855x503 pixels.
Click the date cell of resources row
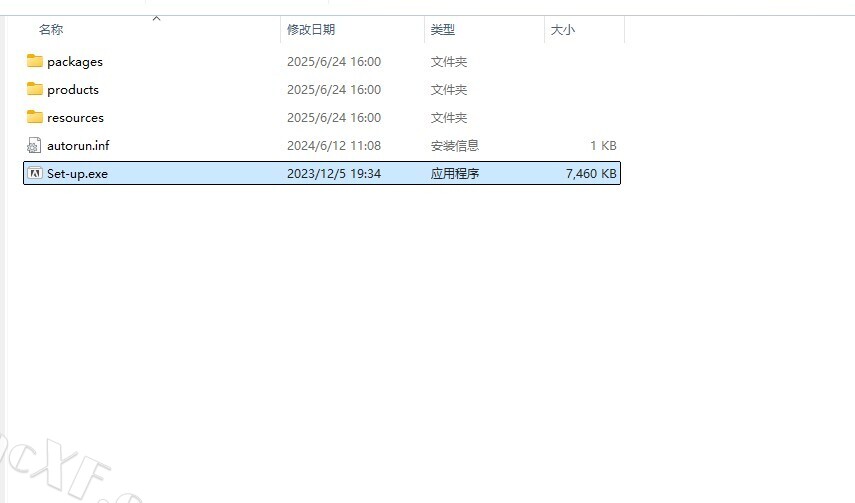[x=334, y=117]
